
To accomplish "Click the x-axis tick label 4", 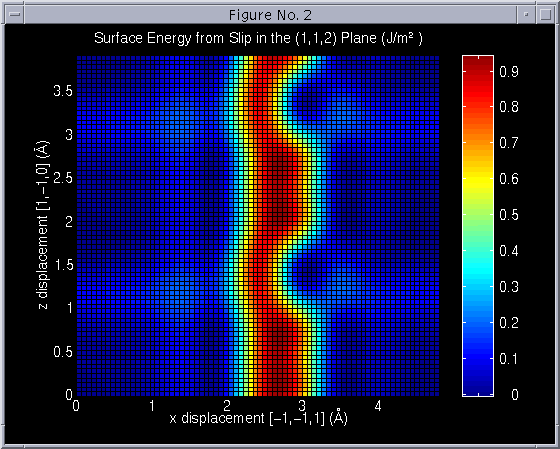I will pos(378,406).
